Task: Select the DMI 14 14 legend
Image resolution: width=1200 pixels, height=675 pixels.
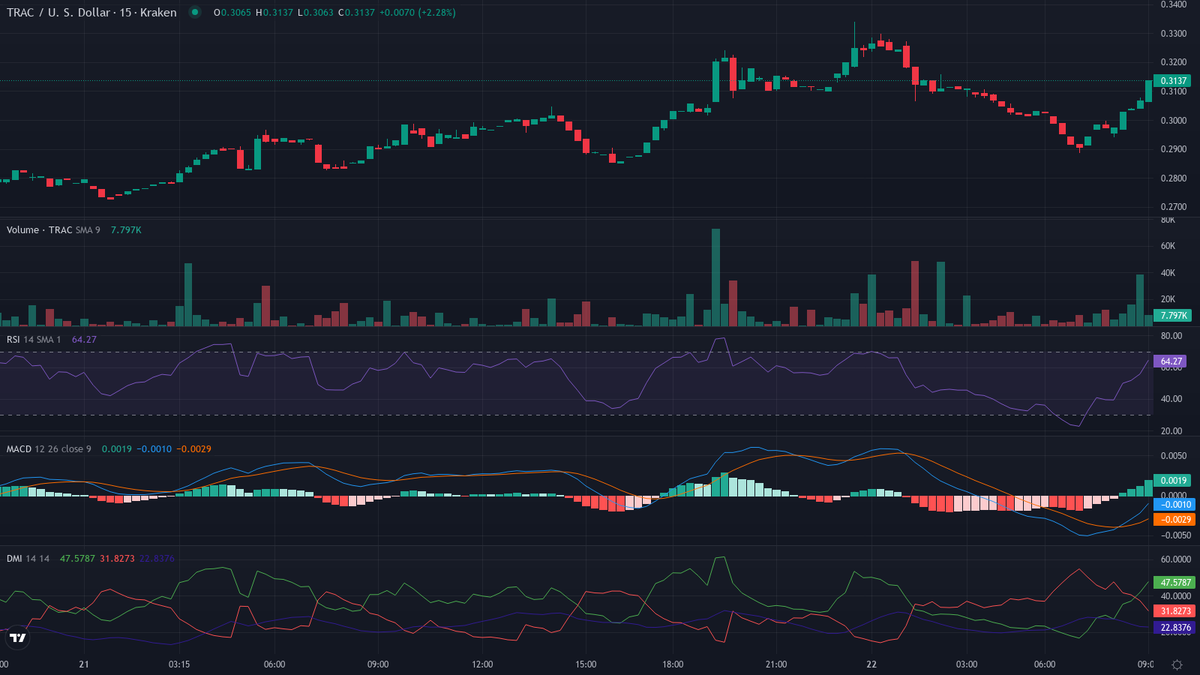Action: tap(29, 557)
